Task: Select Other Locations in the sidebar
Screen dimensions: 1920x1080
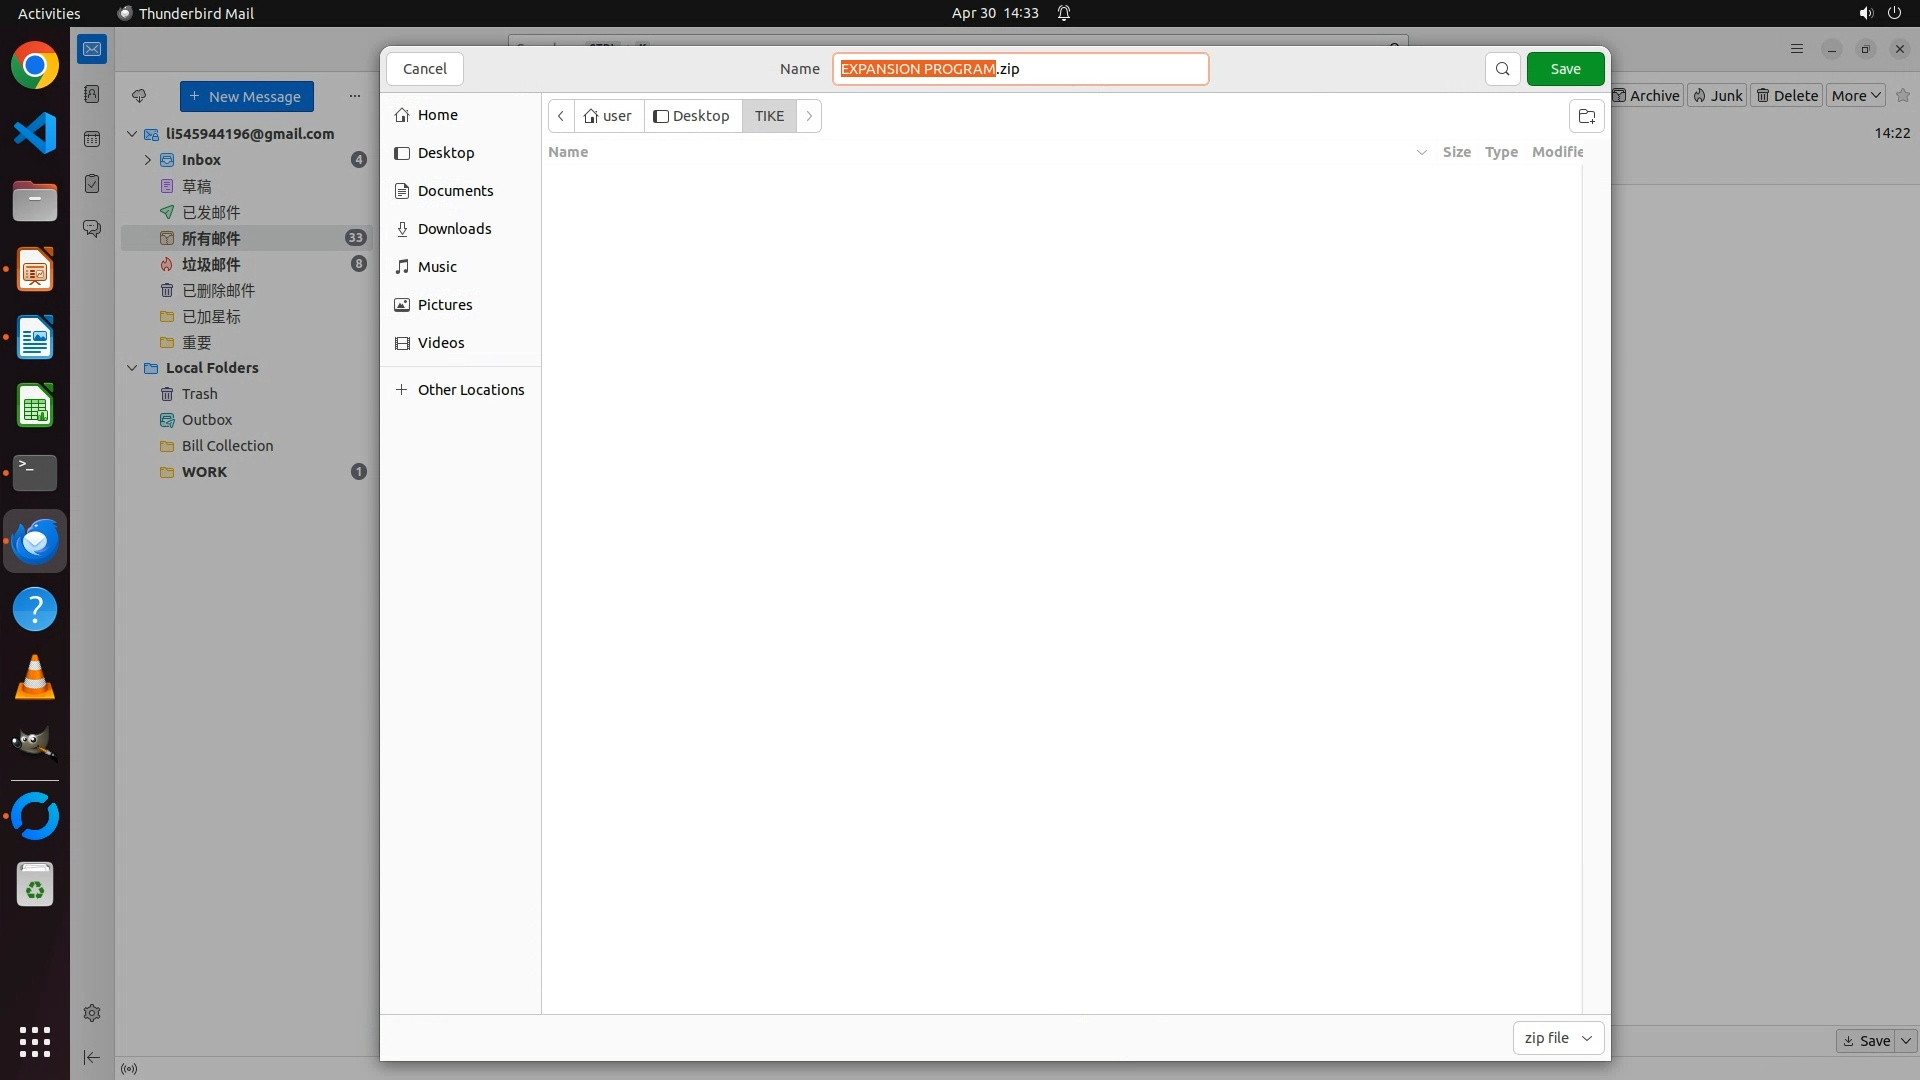Action: (x=470, y=390)
